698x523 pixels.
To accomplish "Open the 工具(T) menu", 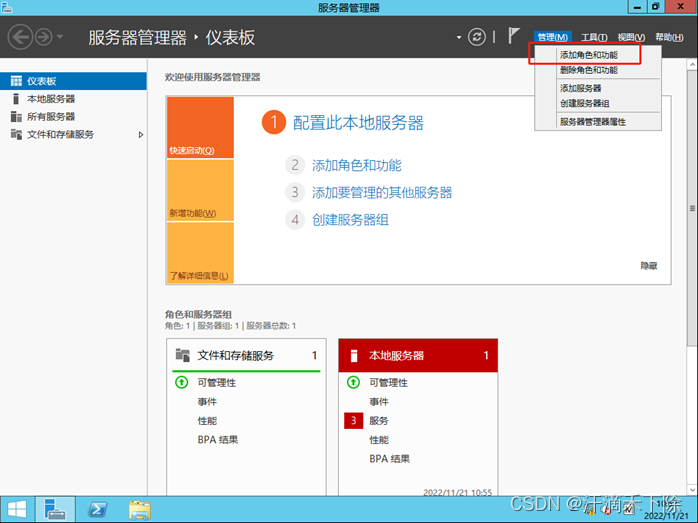I will pyautogui.click(x=594, y=37).
